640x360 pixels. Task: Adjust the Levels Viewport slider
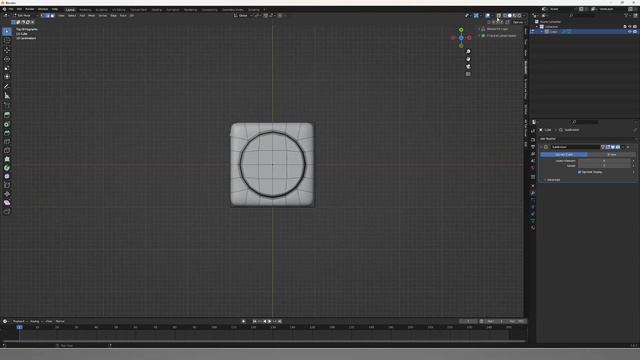[604, 161]
